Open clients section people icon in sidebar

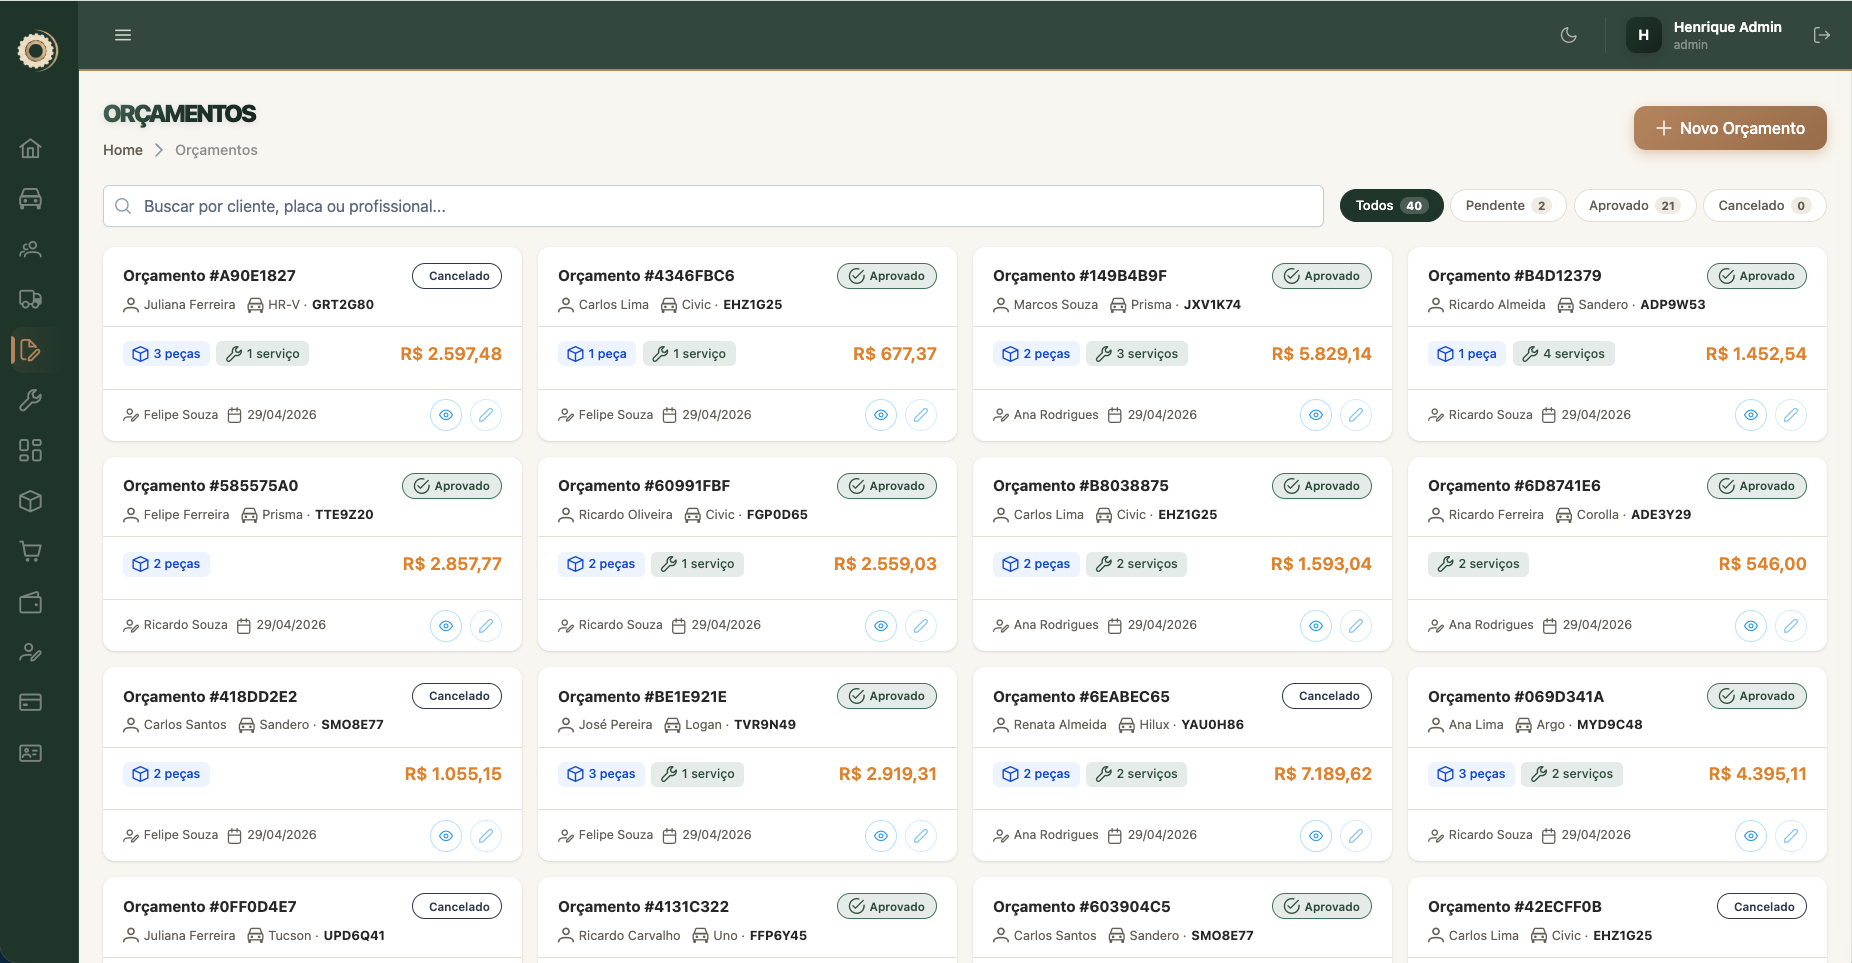click(31, 249)
